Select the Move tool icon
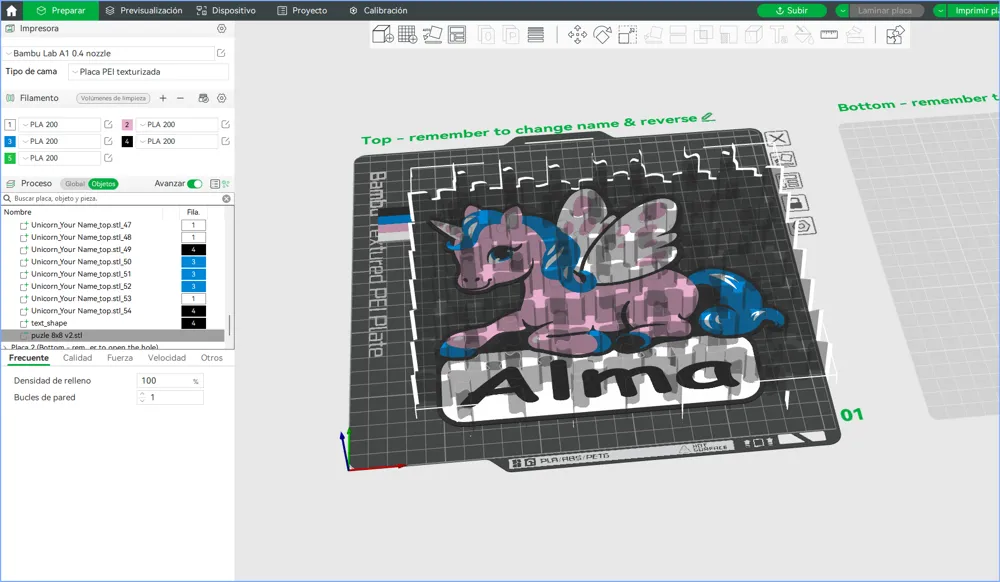Viewport: 1000px width, 582px height. 577,34
